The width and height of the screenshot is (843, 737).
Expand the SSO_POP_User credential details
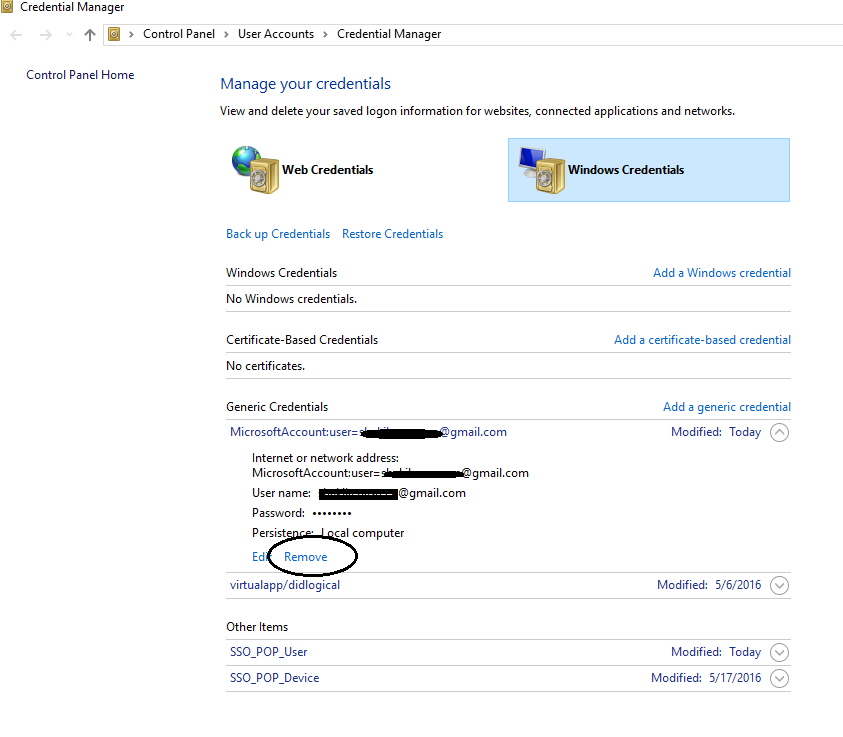point(779,651)
